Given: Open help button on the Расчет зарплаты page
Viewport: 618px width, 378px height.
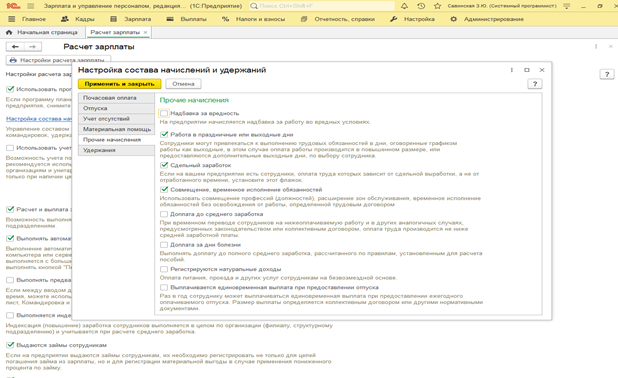Looking at the screenshot, I should click(x=607, y=74).
